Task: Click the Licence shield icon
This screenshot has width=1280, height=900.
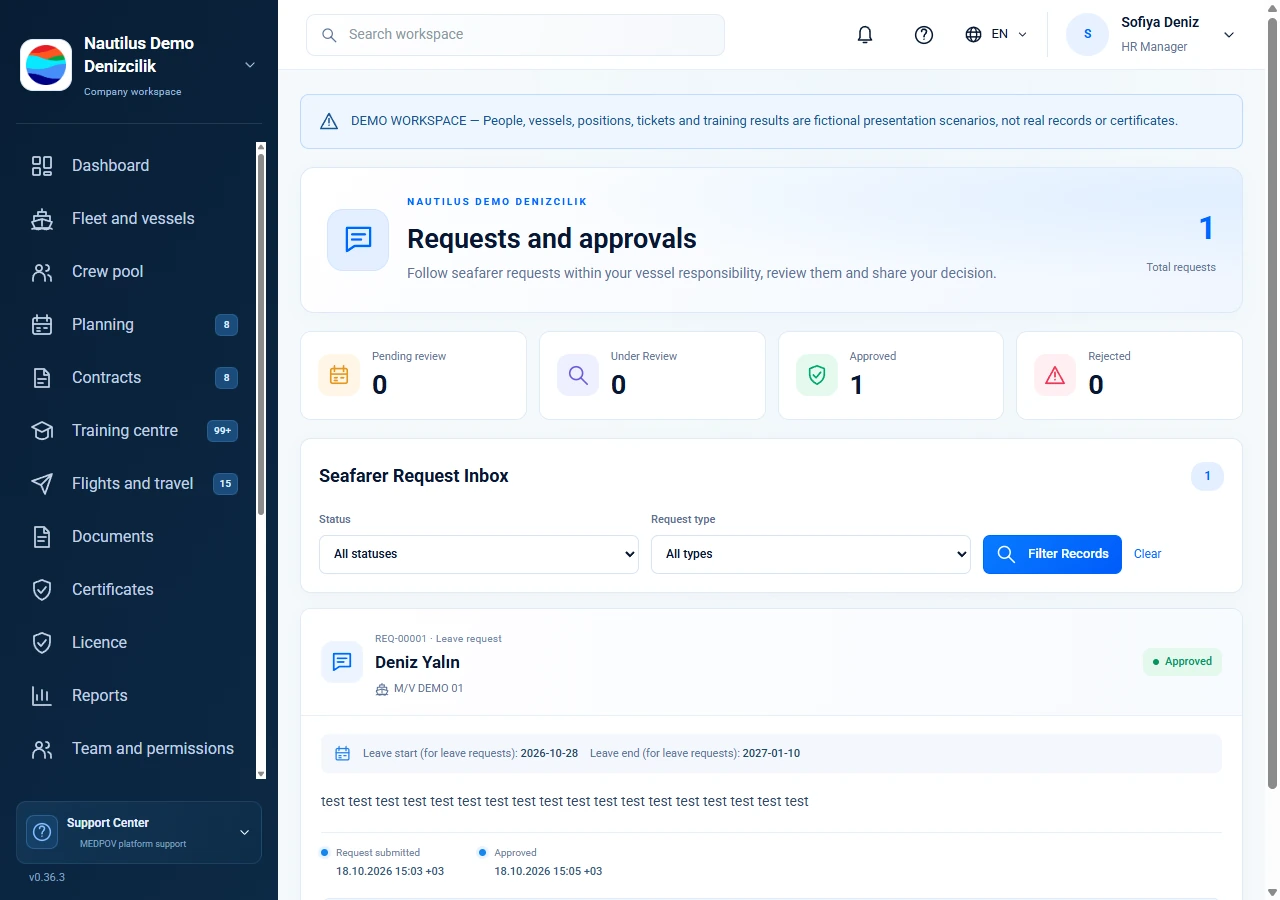Action: (42, 643)
